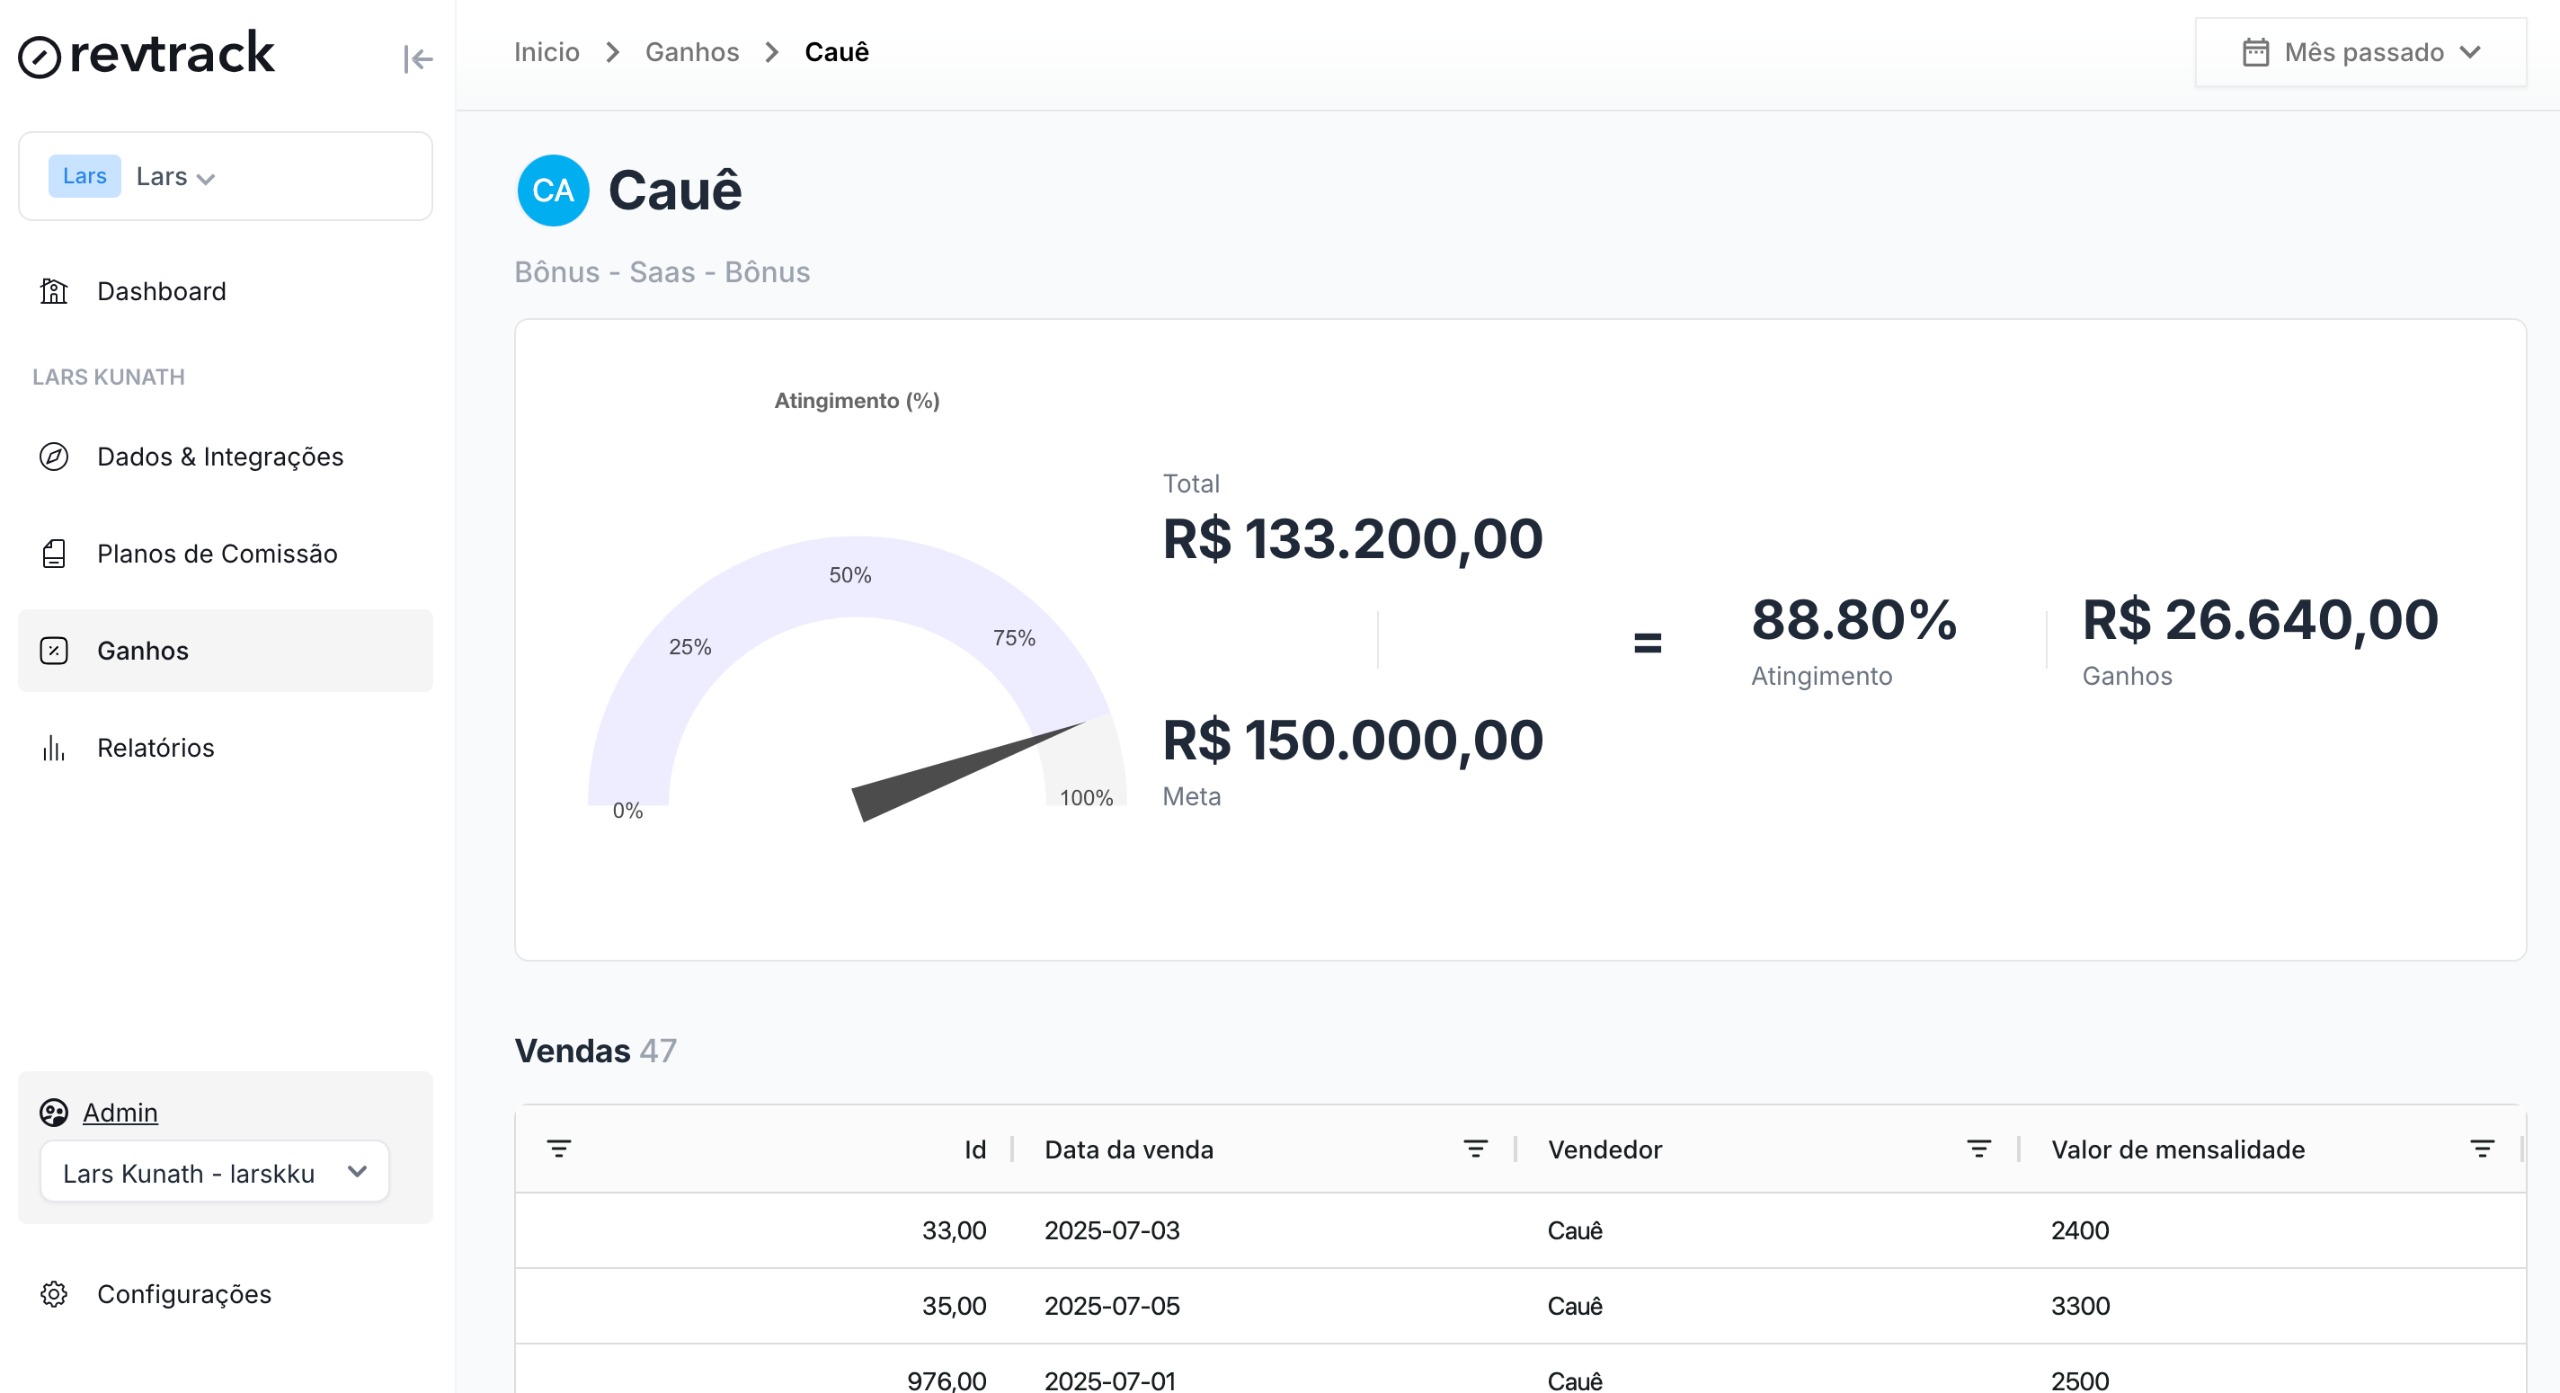Image resolution: width=2560 pixels, height=1393 pixels.
Task: Navigate to Ganhos in the breadcrumb
Action: [x=692, y=52]
